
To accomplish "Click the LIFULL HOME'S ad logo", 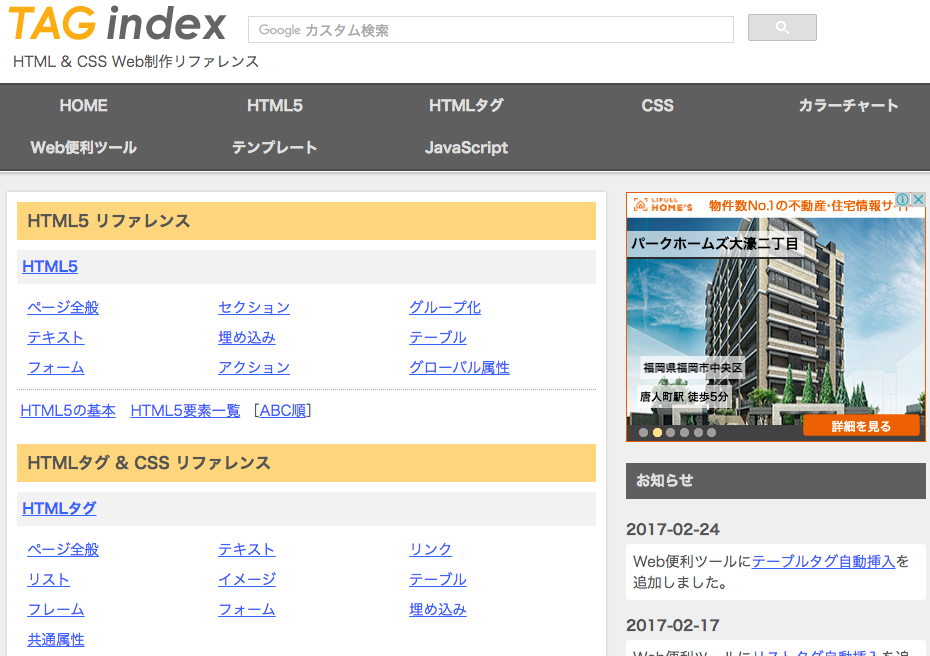I will pos(663,205).
